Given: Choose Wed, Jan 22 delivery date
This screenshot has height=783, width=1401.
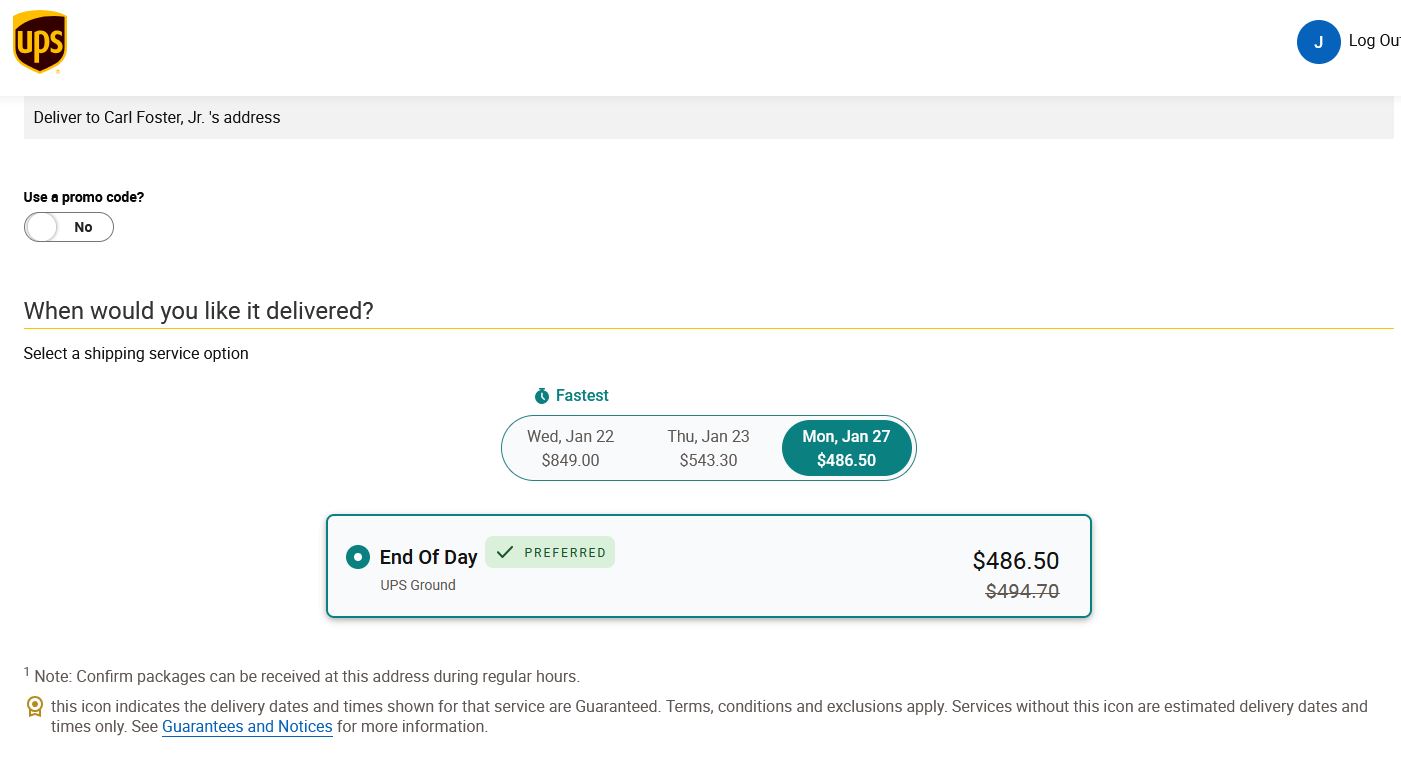Looking at the screenshot, I should [570, 448].
